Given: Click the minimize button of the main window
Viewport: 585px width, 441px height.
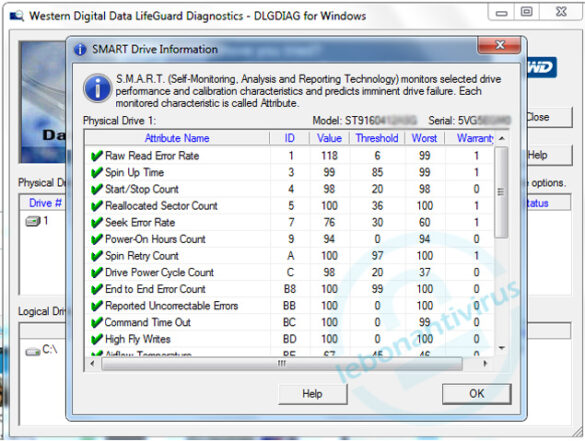Looking at the screenshot, I should [501, 12].
